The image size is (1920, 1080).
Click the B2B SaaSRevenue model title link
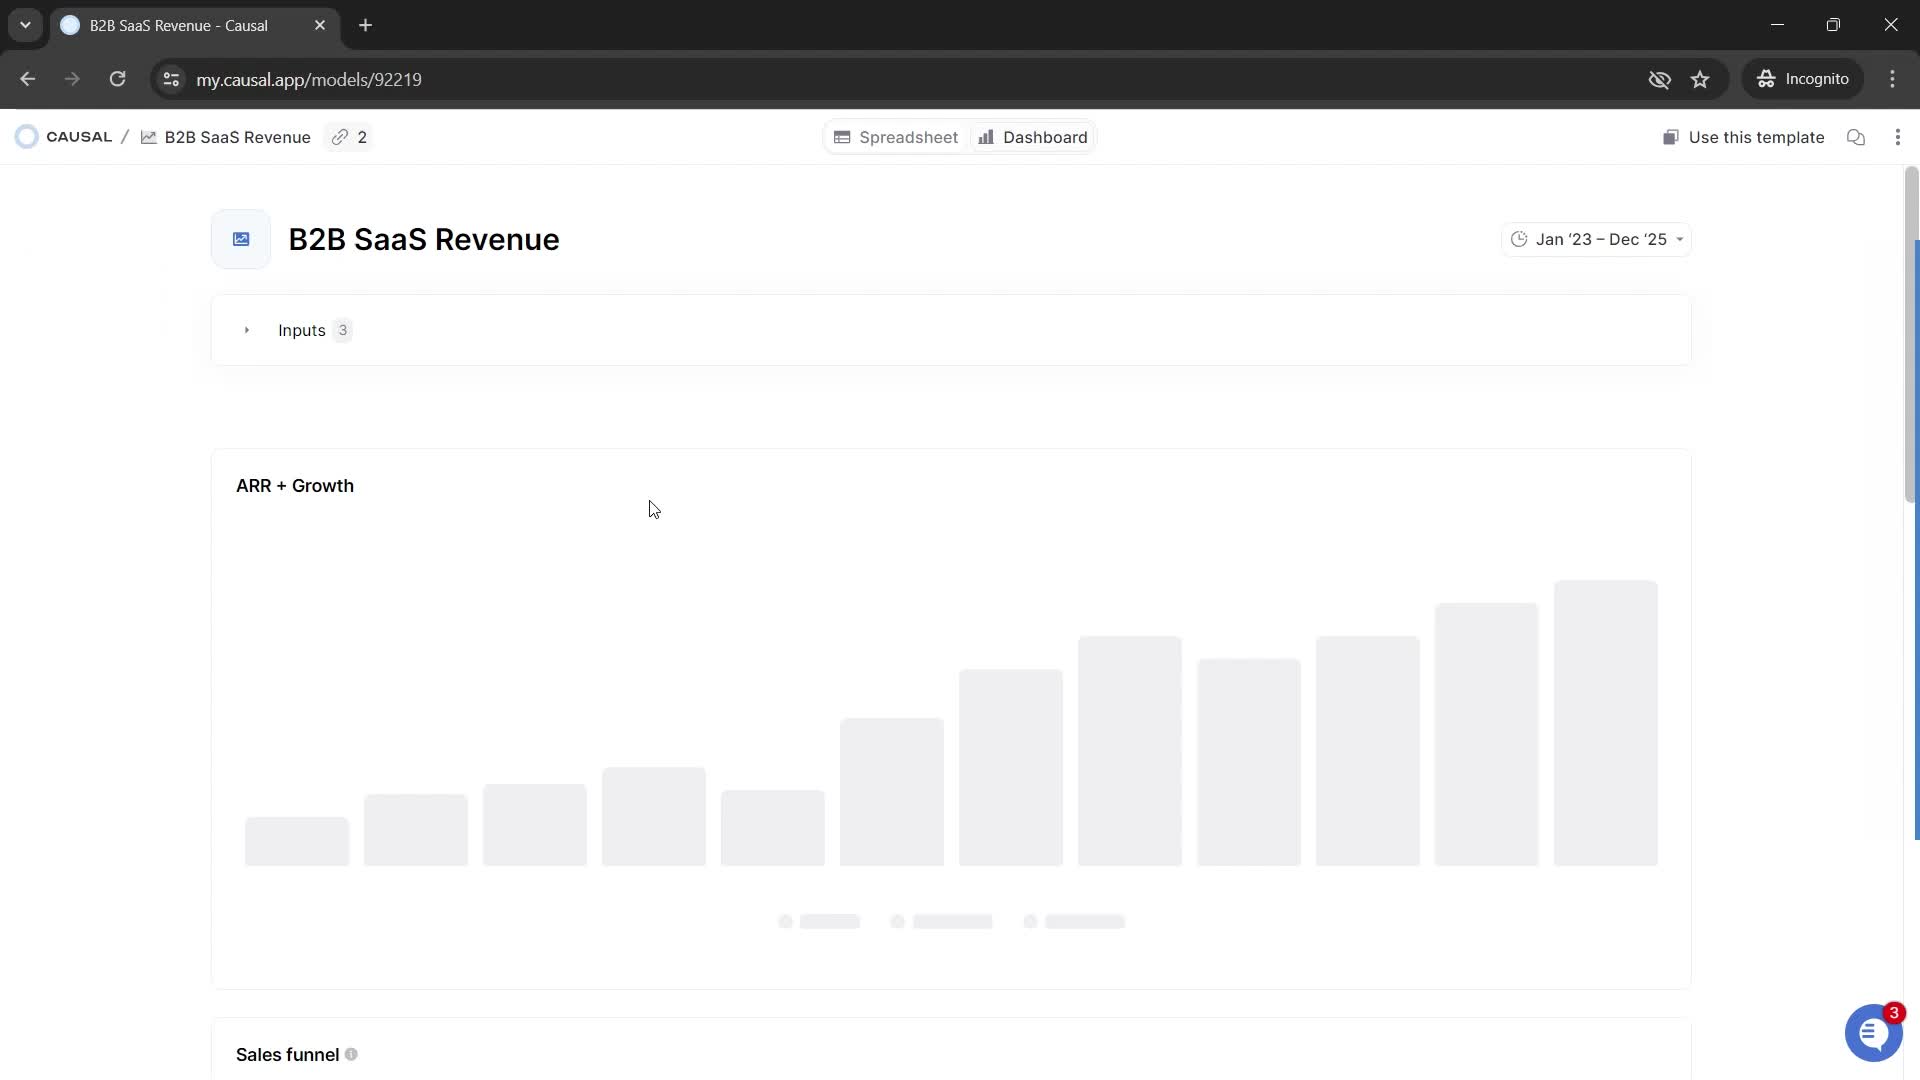[237, 137]
